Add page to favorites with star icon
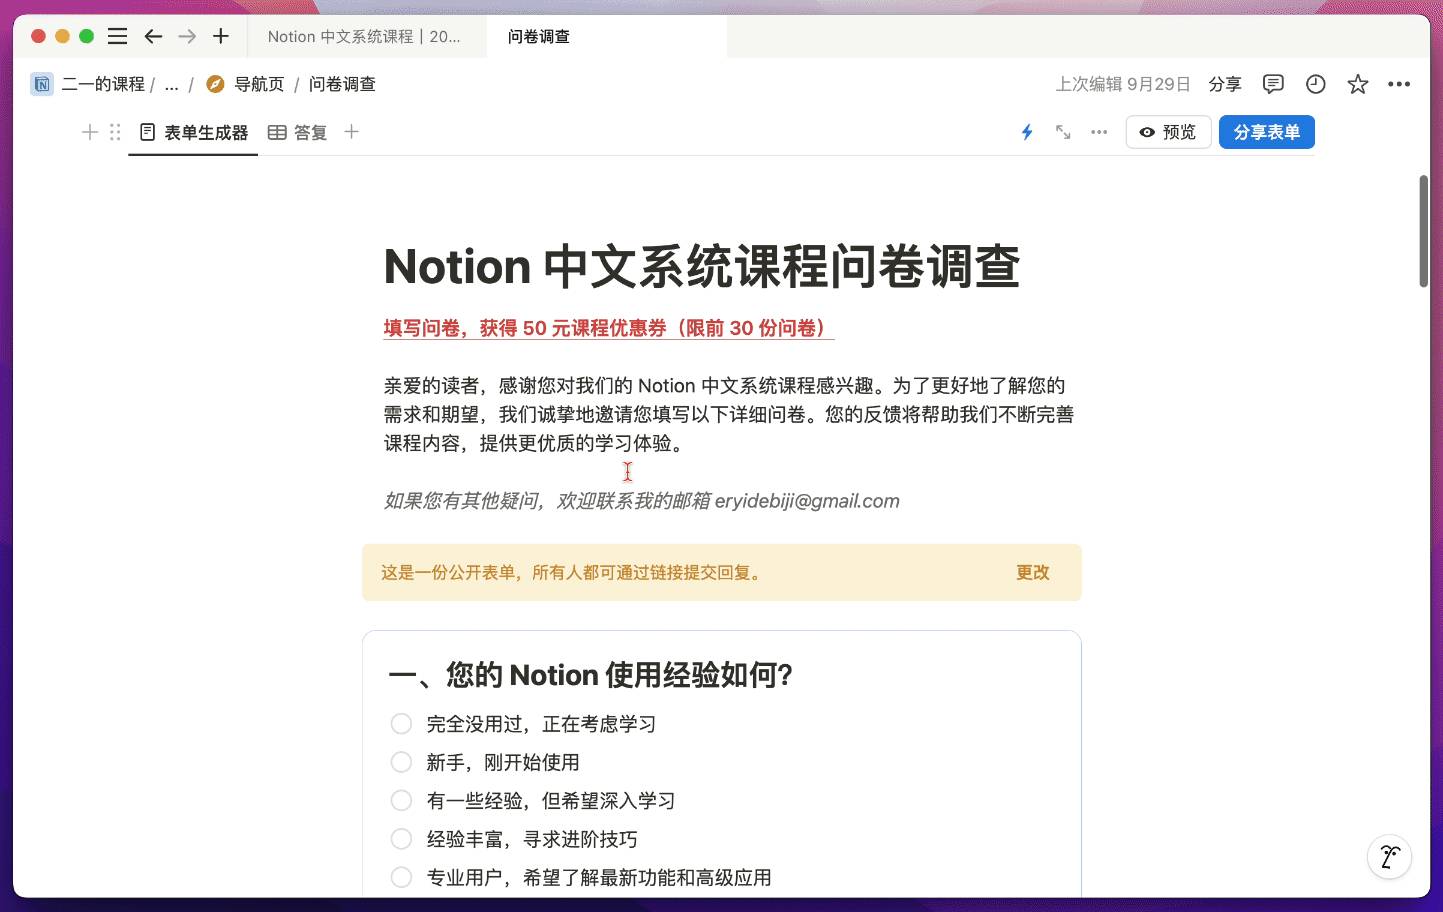1443x912 pixels. pos(1357,84)
